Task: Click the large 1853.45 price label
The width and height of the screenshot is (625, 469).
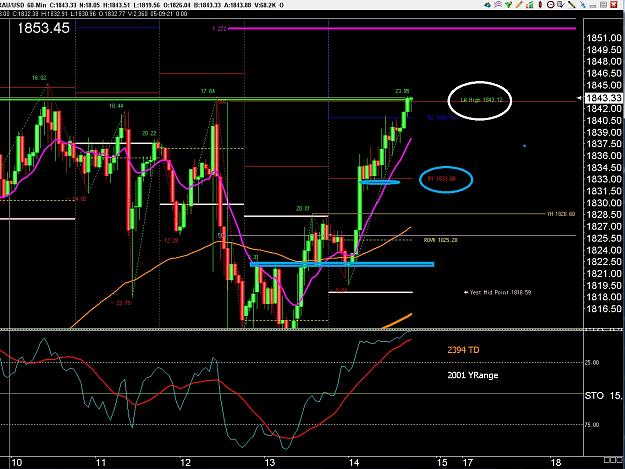Action: (43, 28)
